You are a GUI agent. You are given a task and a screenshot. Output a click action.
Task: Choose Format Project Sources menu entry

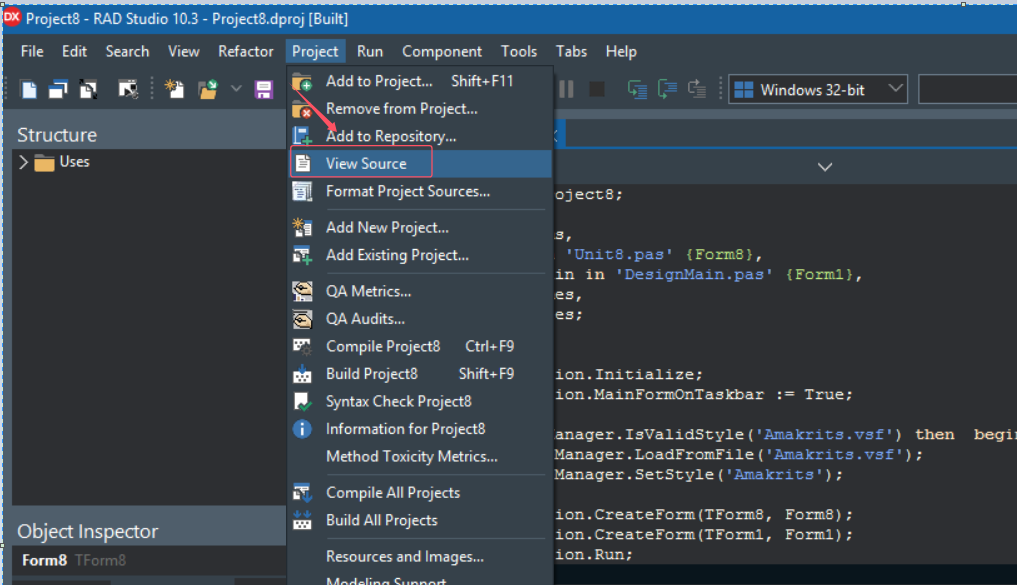[420, 191]
